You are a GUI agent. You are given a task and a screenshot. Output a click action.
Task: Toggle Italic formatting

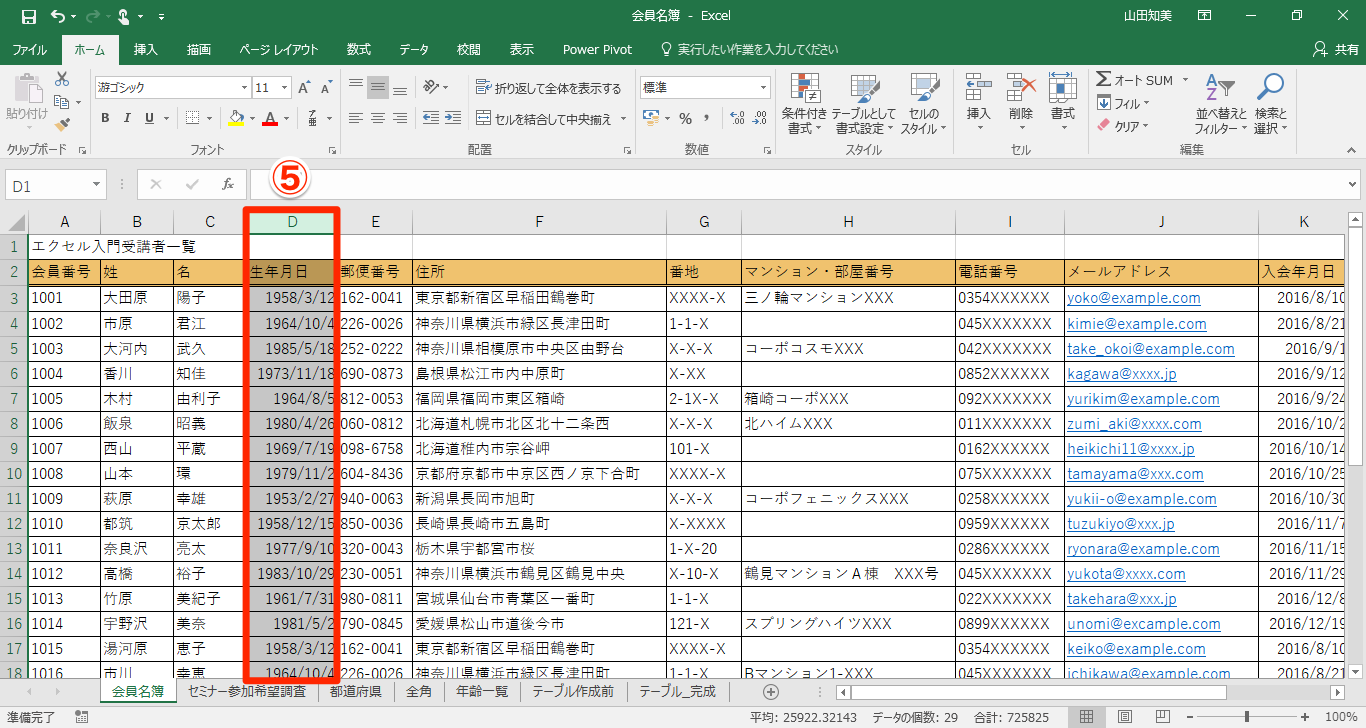click(127, 118)
